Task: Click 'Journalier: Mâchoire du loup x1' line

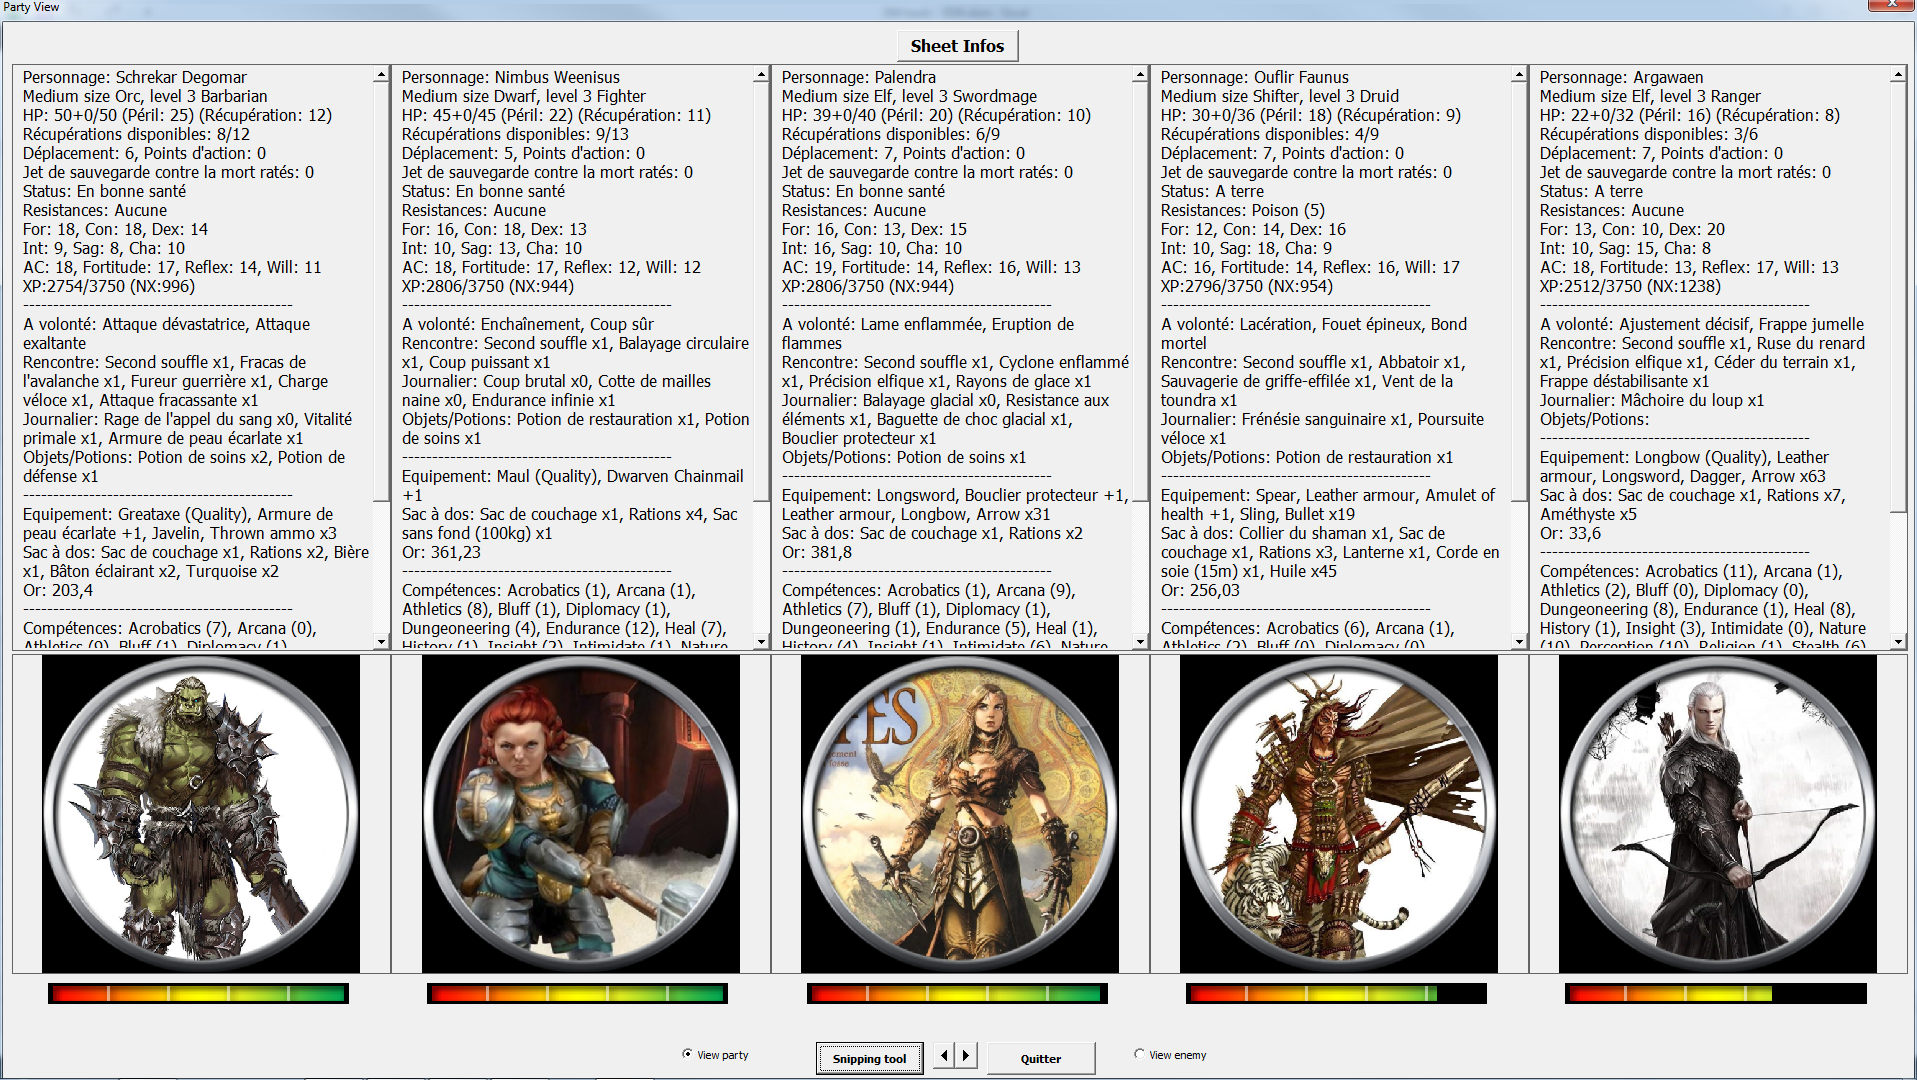Action: pyautogui.click(x=1652, y=400)
